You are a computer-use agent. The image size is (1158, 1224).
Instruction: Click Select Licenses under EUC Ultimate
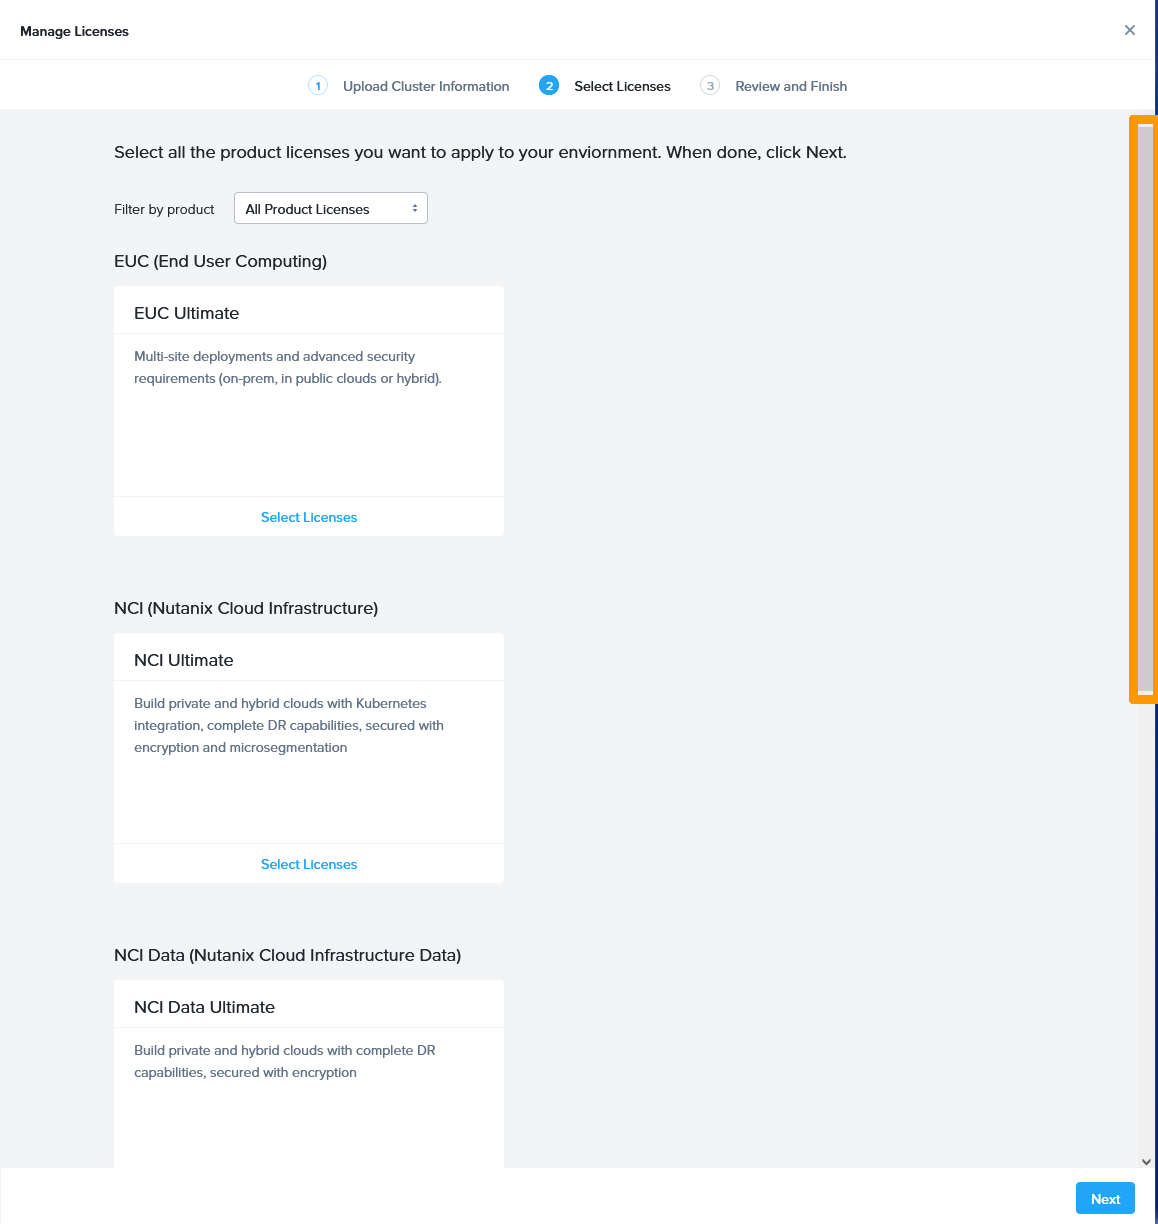(308, 516)
